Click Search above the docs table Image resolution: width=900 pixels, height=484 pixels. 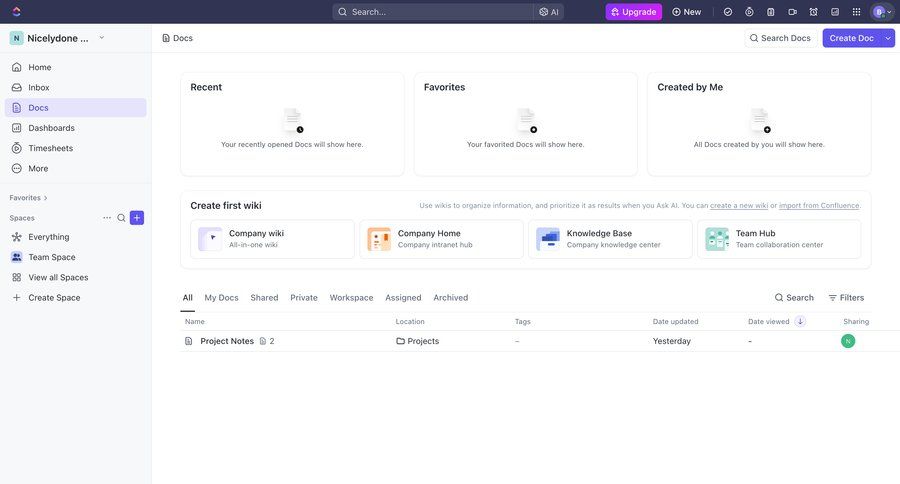coord(794,297)
